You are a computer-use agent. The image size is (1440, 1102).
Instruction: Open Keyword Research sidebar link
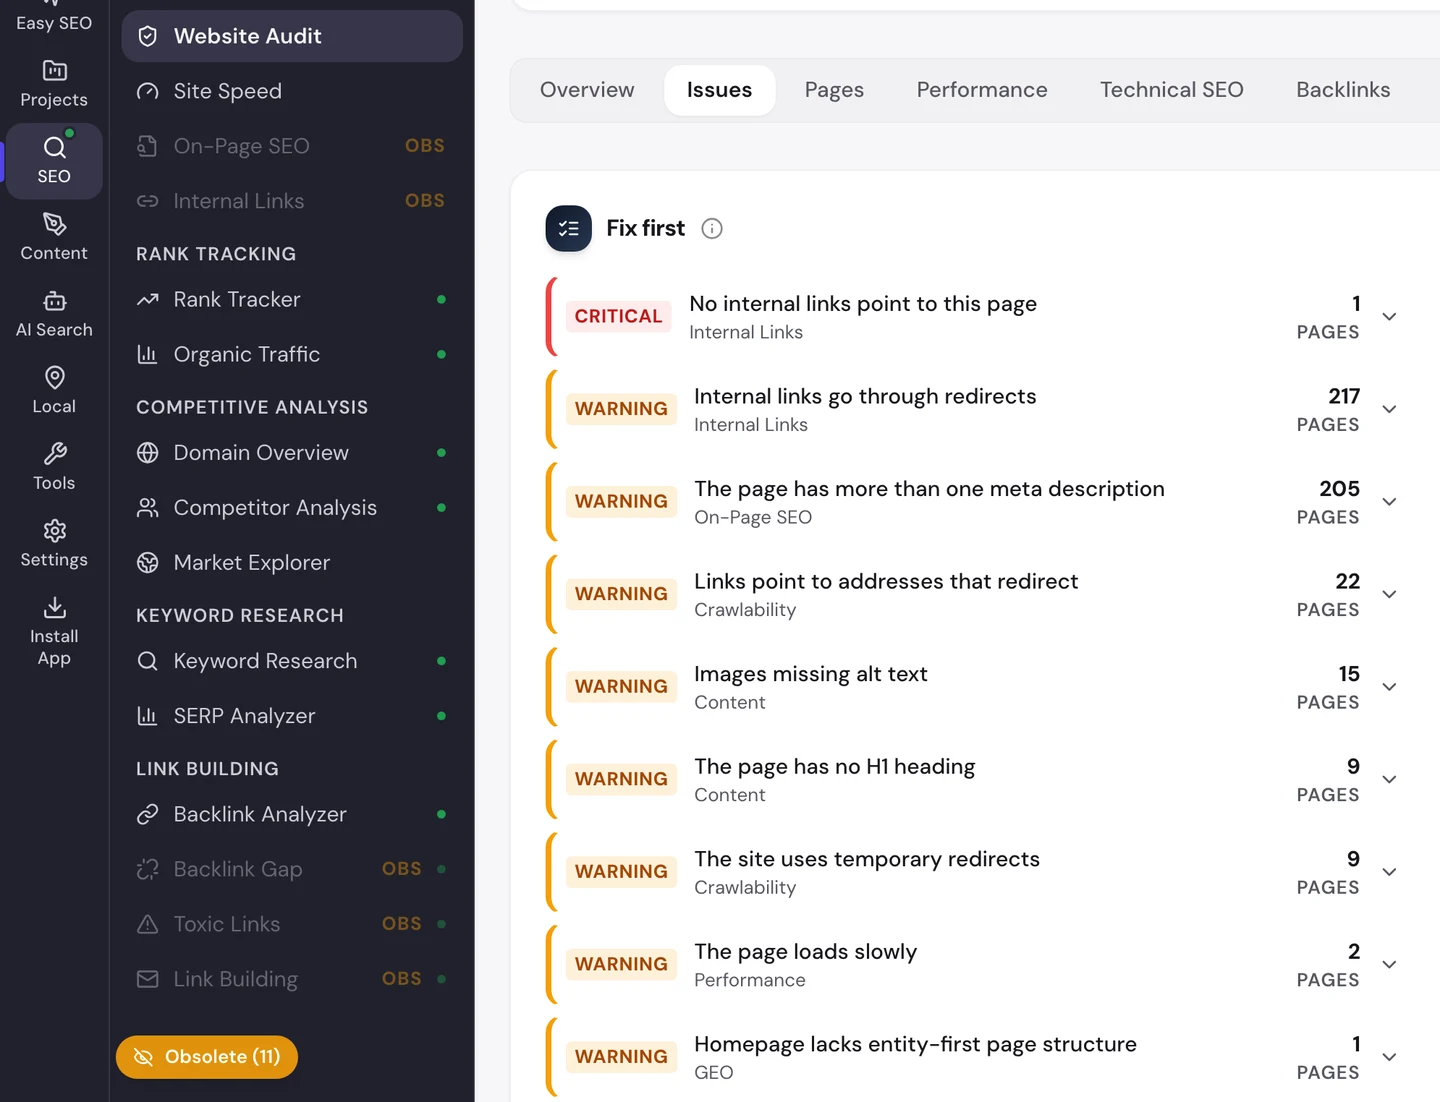(x=292, y=661)
